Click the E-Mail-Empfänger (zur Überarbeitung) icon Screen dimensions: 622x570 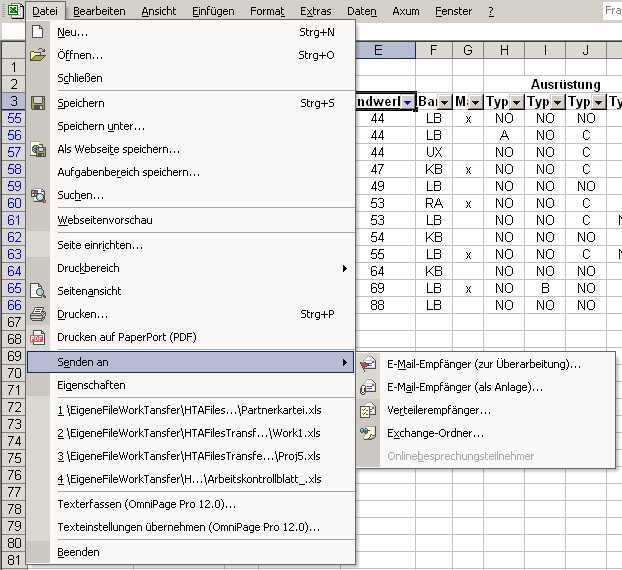(x=368, y=364)
